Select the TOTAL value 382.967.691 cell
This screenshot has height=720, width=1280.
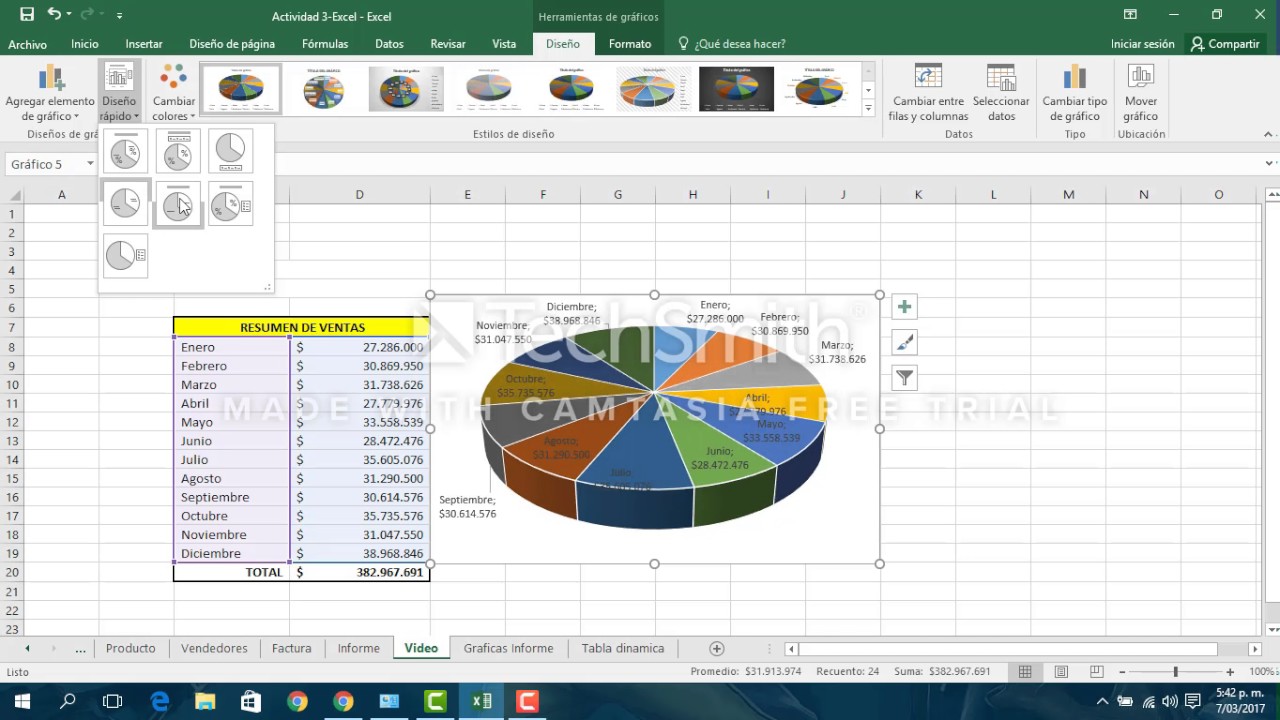[x=360, y=572]
